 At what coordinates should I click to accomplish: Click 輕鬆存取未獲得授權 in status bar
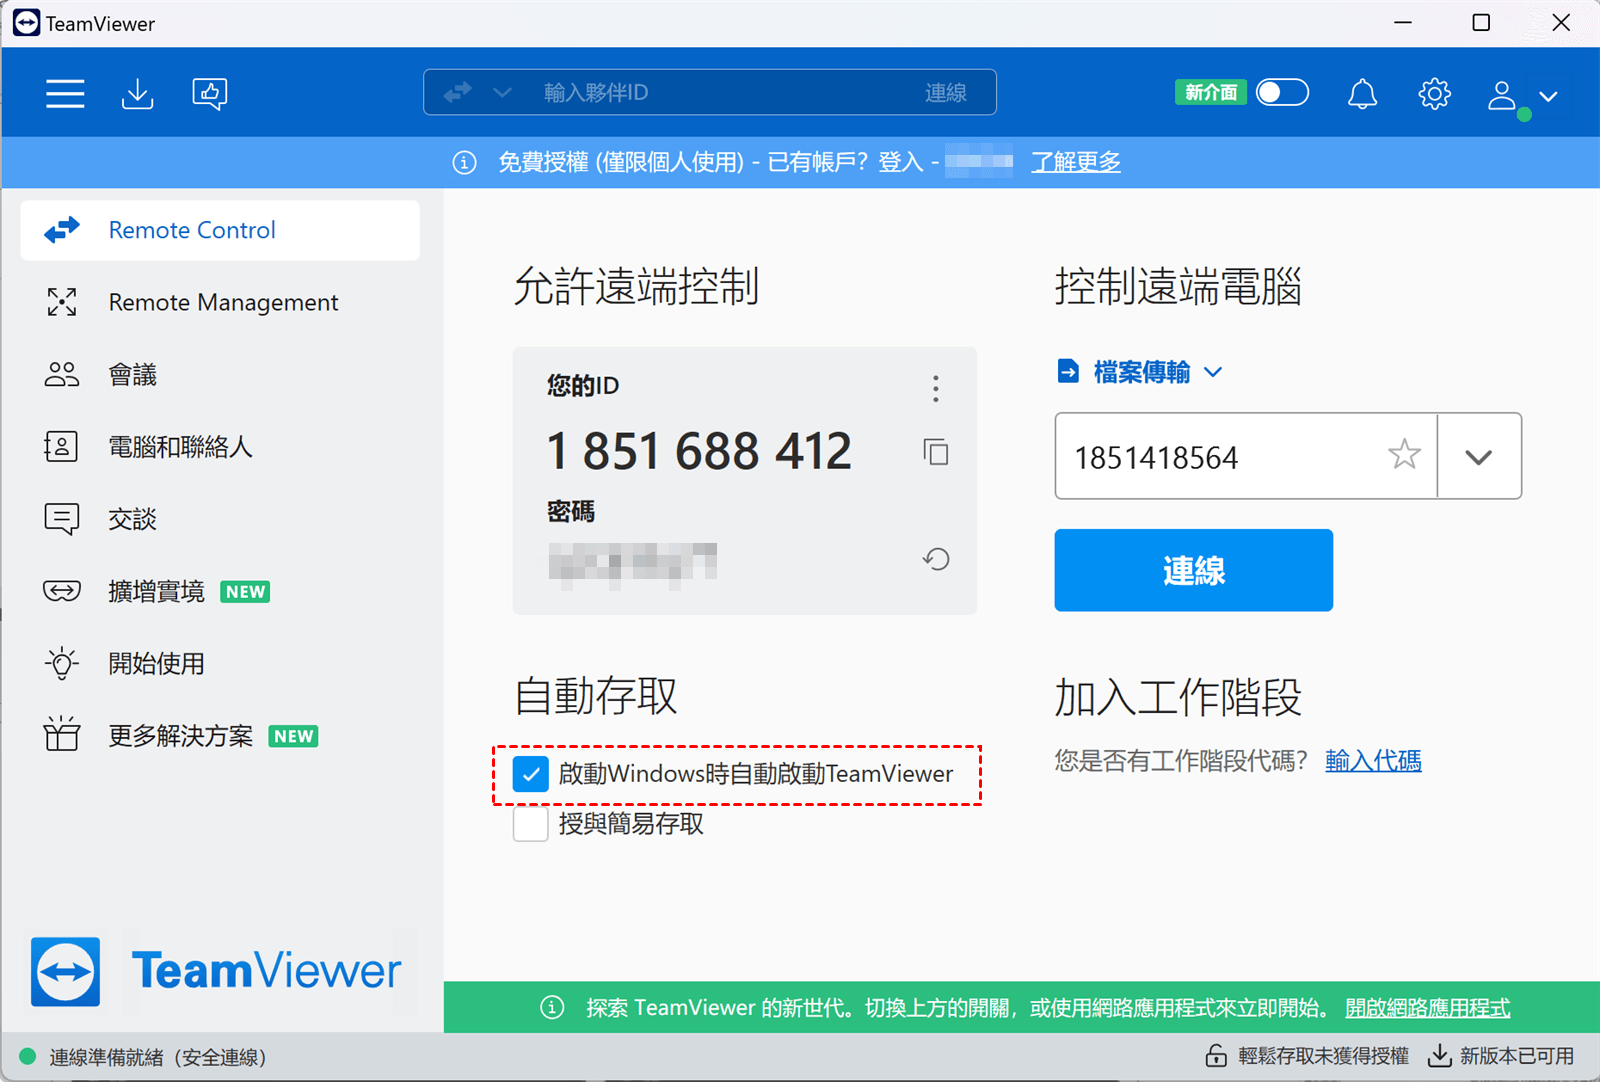pyautogui.click(x=1323, y=1056)
